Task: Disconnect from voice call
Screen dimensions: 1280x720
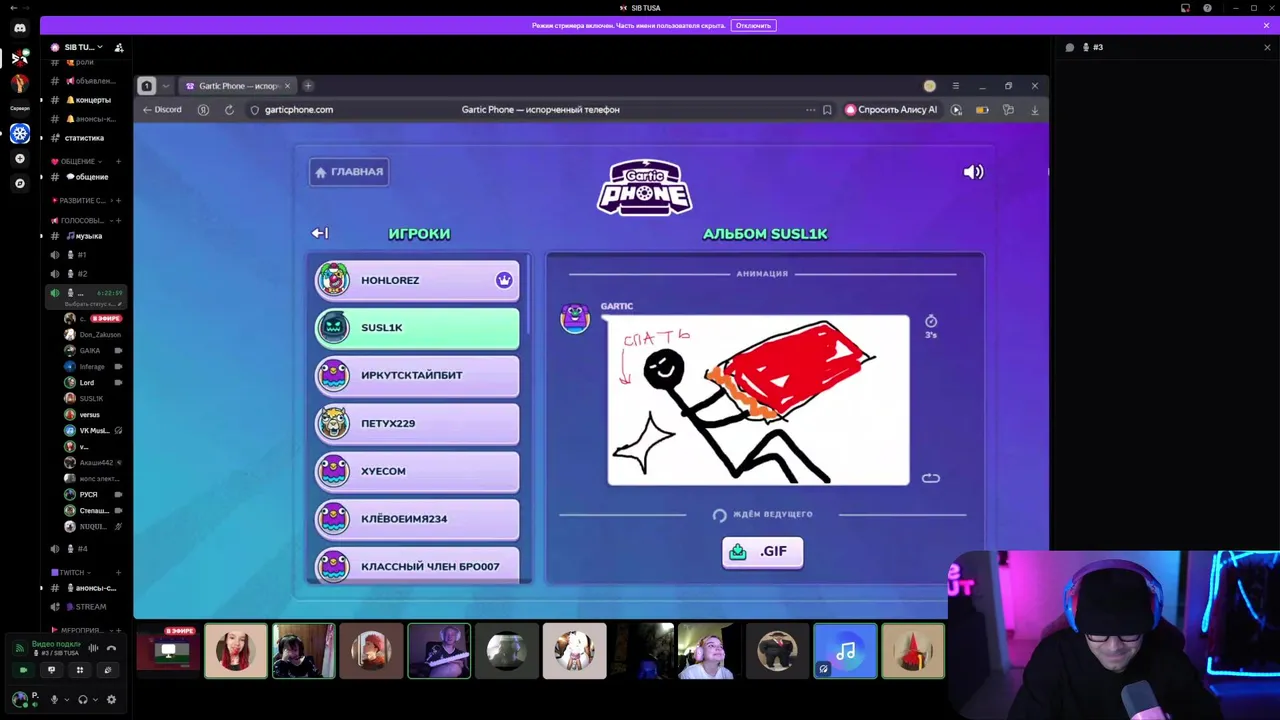Action: tap(111, 649)
